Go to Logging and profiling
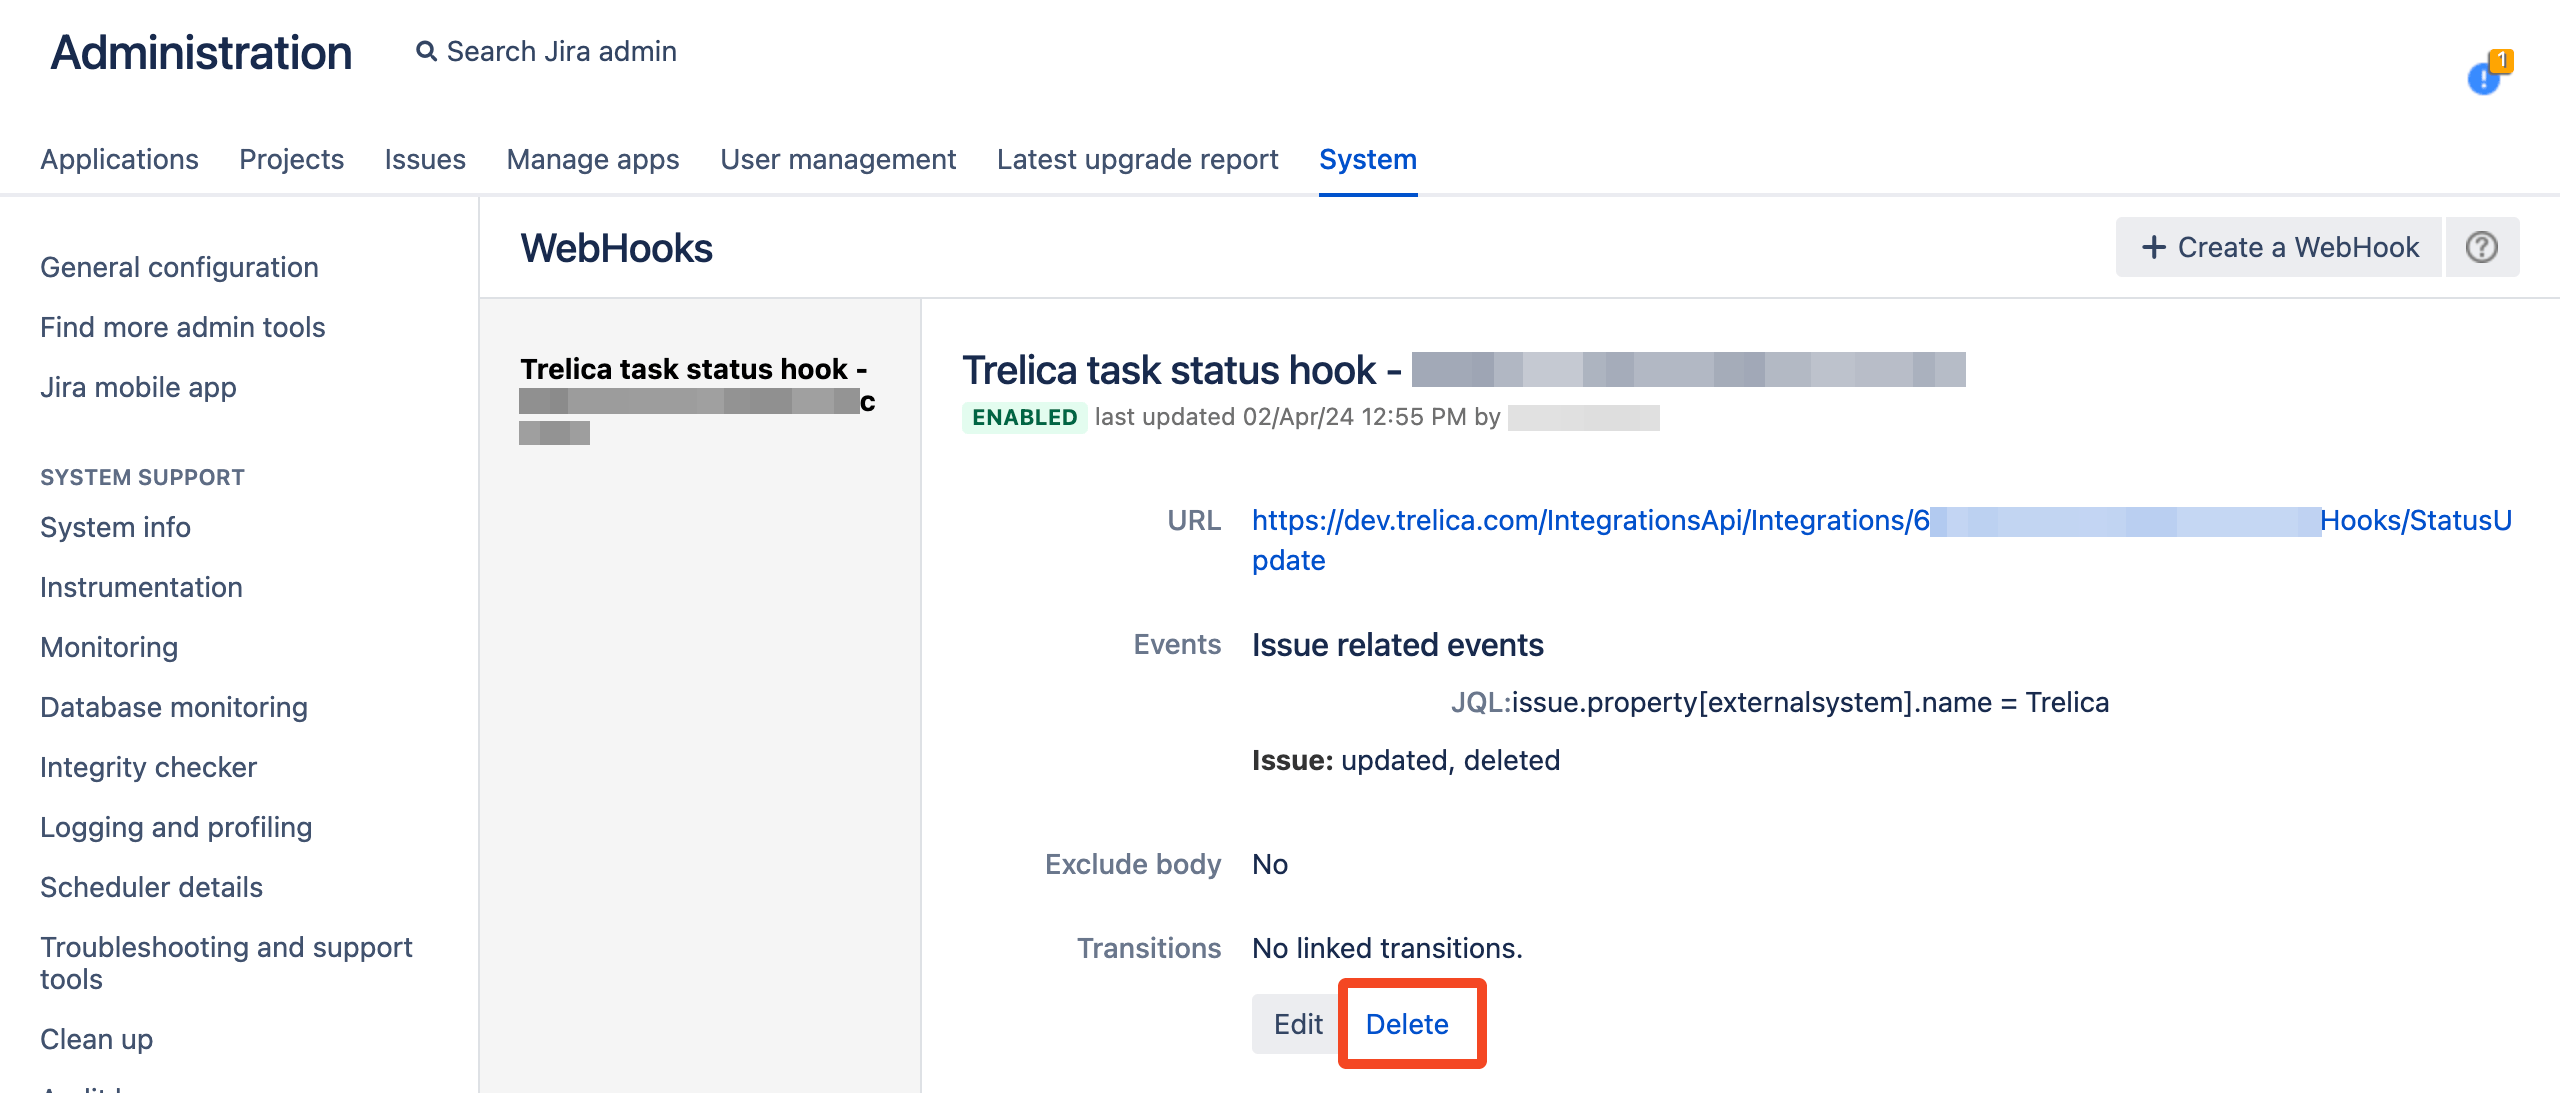The image size is (2560, 1093). coord(176,827)
